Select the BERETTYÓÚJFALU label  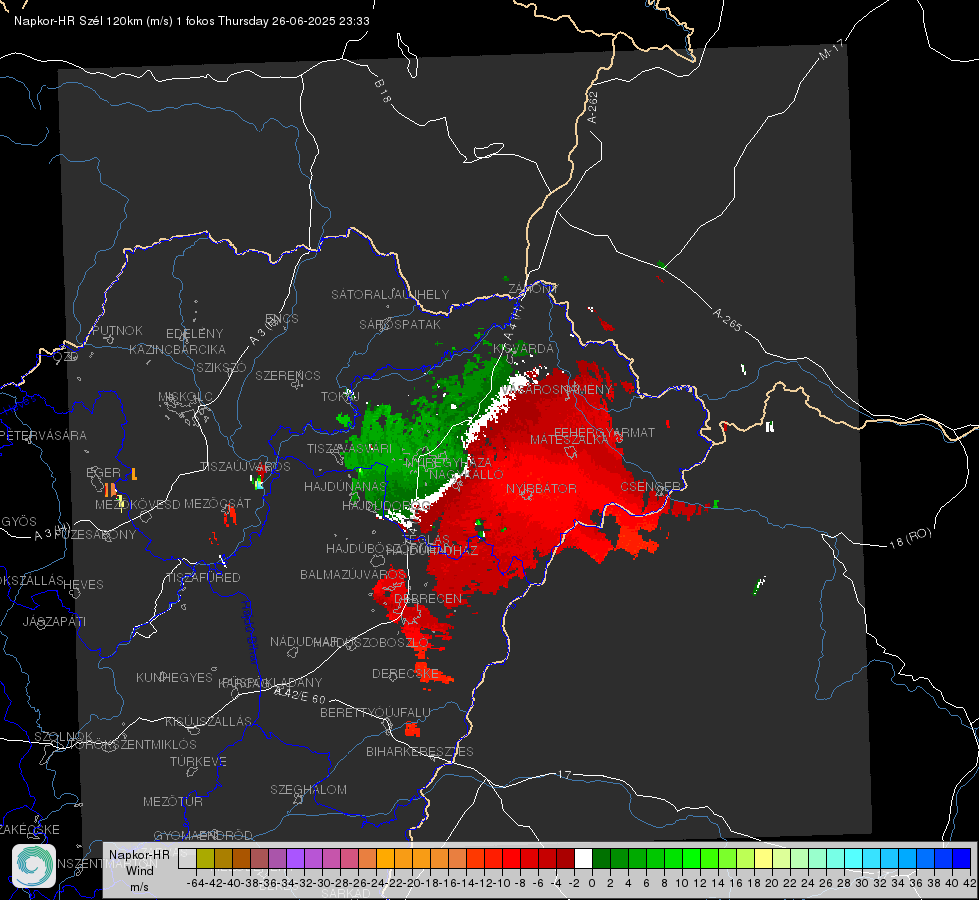[375, 713]
